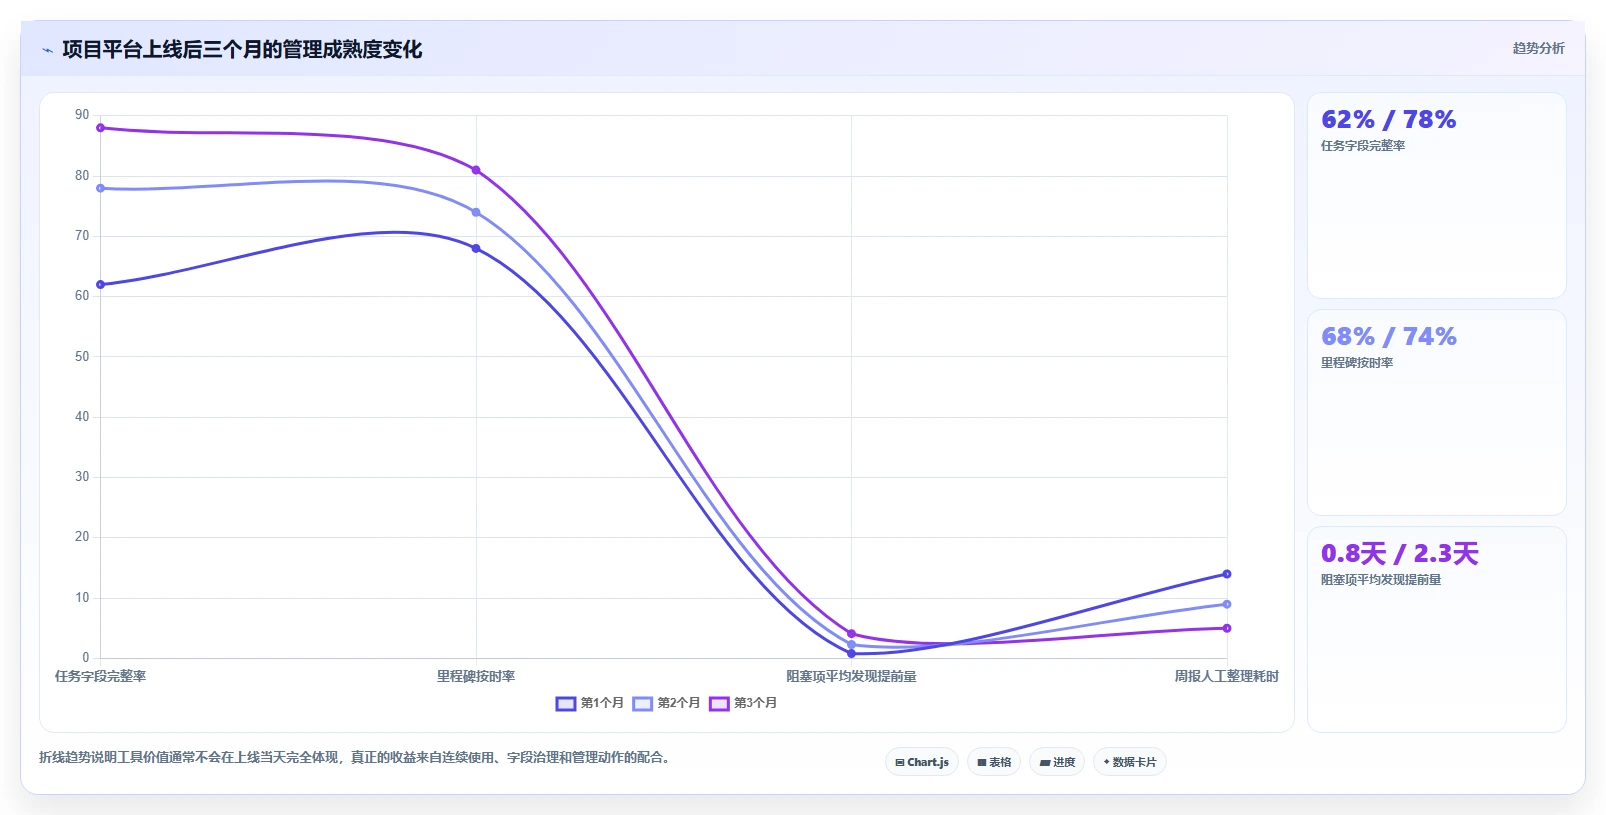Click the 68% / 74% card value

pyautogui.click(x=1388, y=337)
